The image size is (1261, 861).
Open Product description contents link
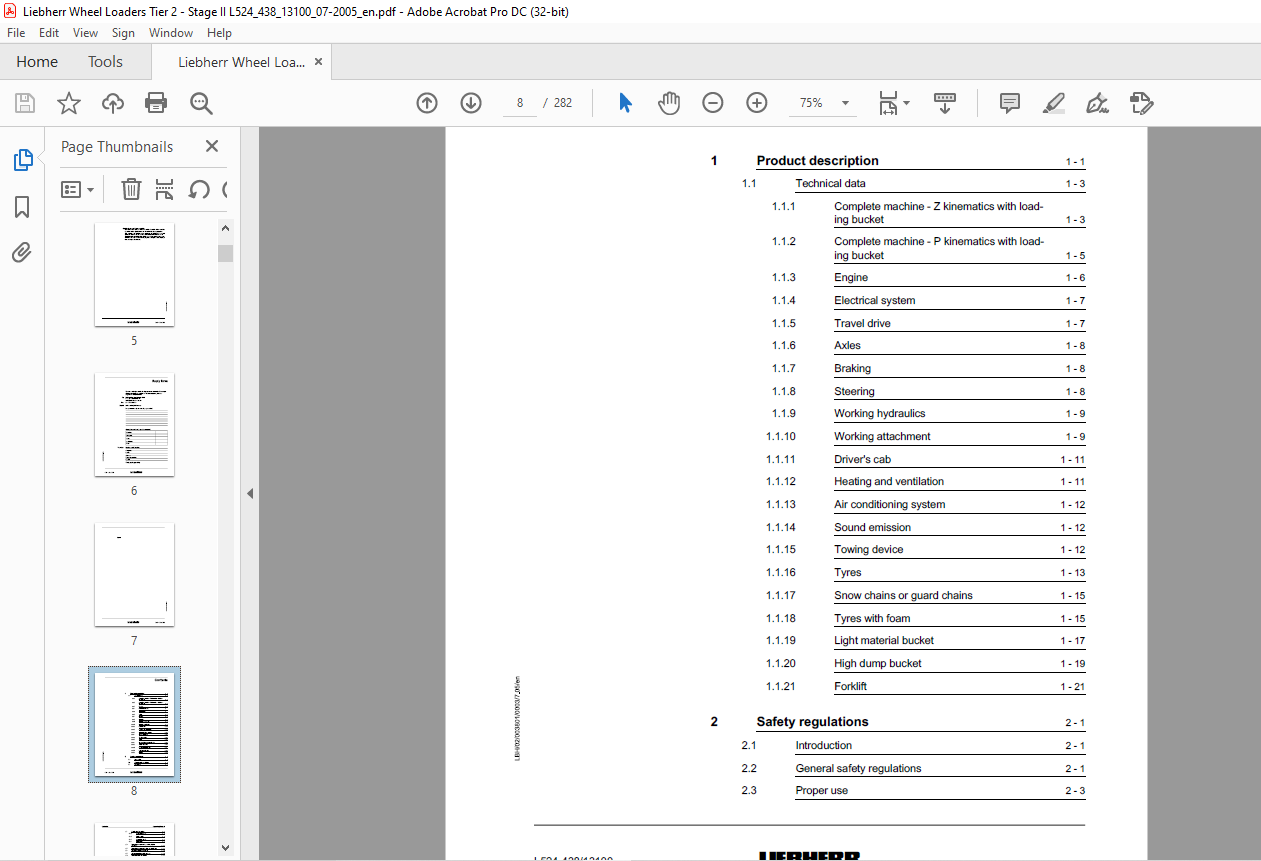click(x=818, y=161)
